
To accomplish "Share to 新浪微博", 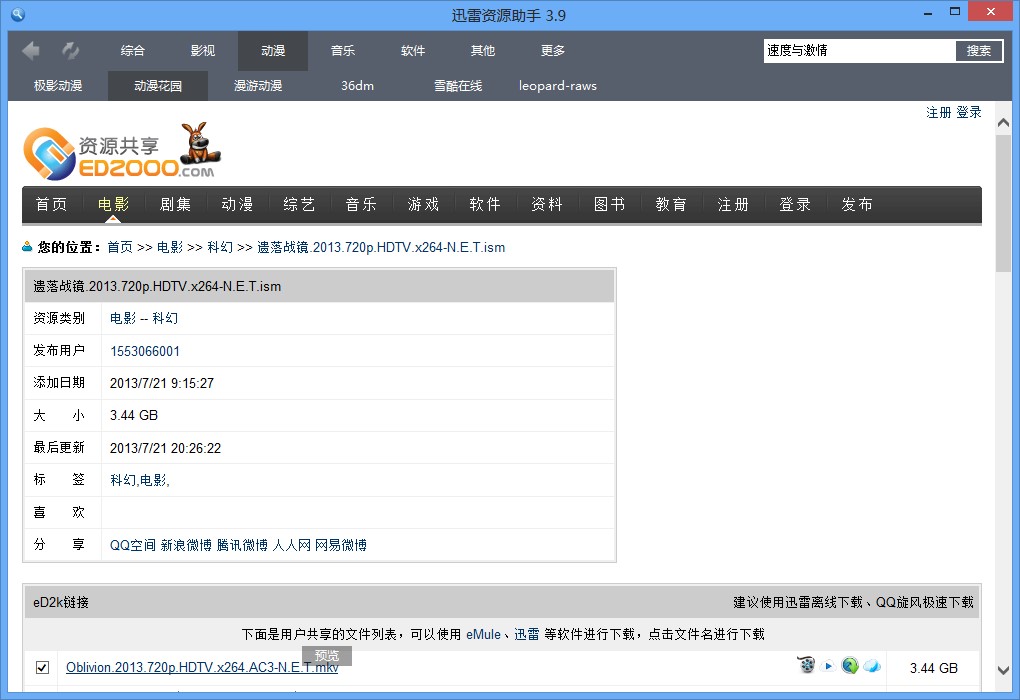I will pos(186,545).
